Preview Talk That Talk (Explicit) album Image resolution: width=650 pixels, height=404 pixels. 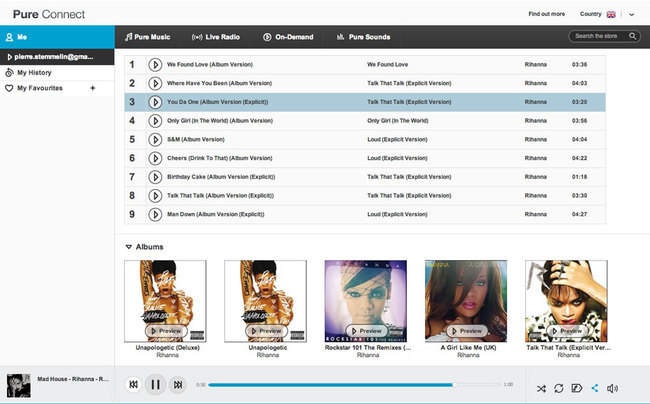pos(567,331)
